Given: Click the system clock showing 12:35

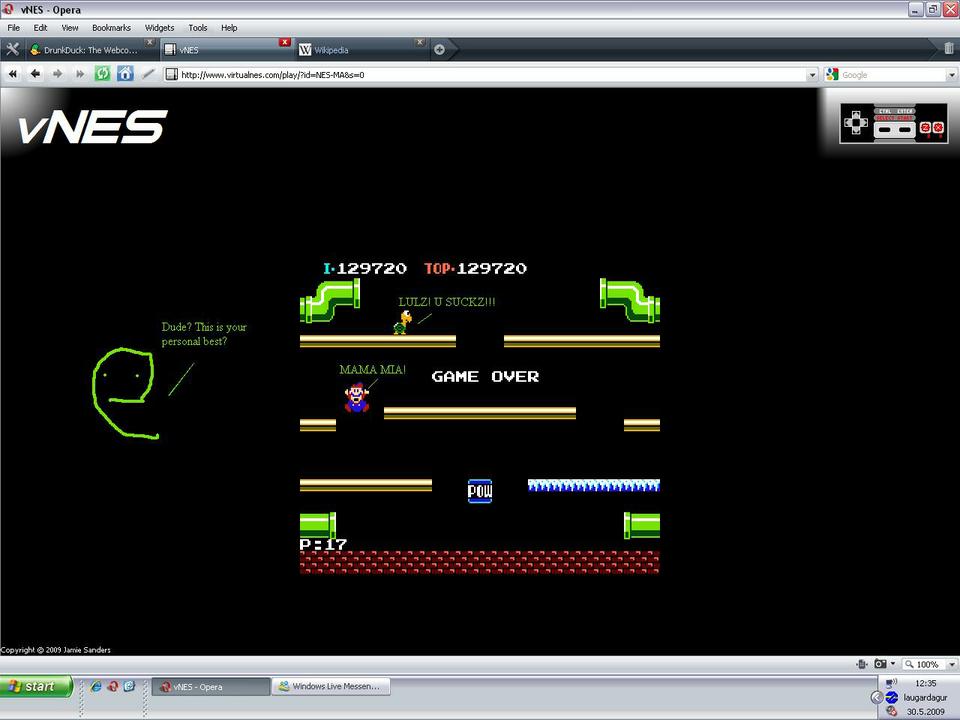Looking at the screenshot, I should pos(926,683).
